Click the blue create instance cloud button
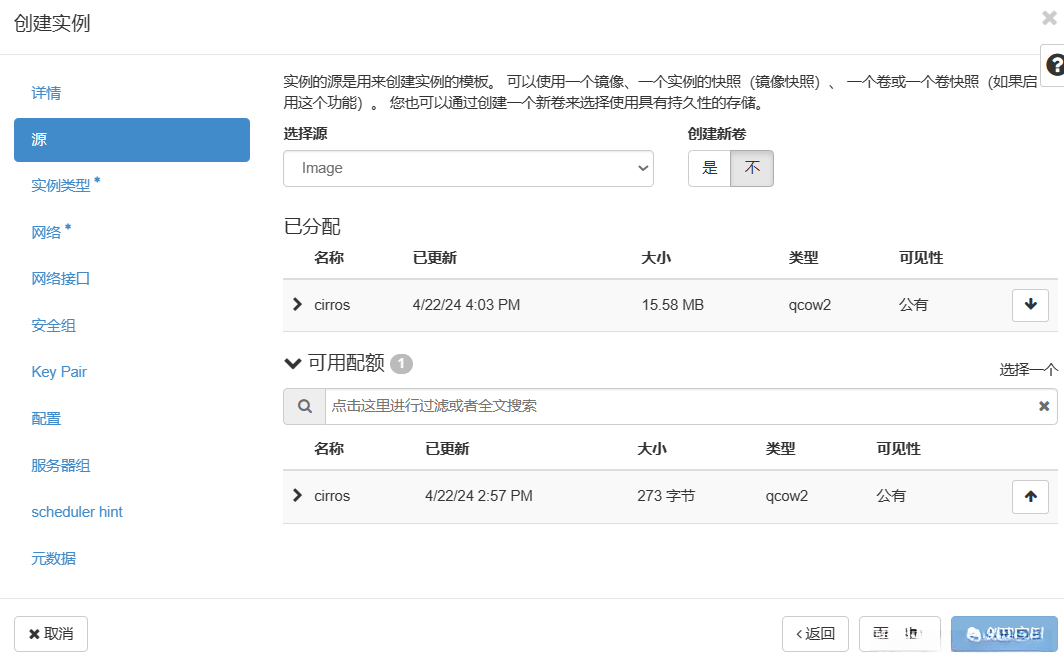The height and width of the screenshot is (662, 1064). pyautogui.click(x=1003, y=633)
